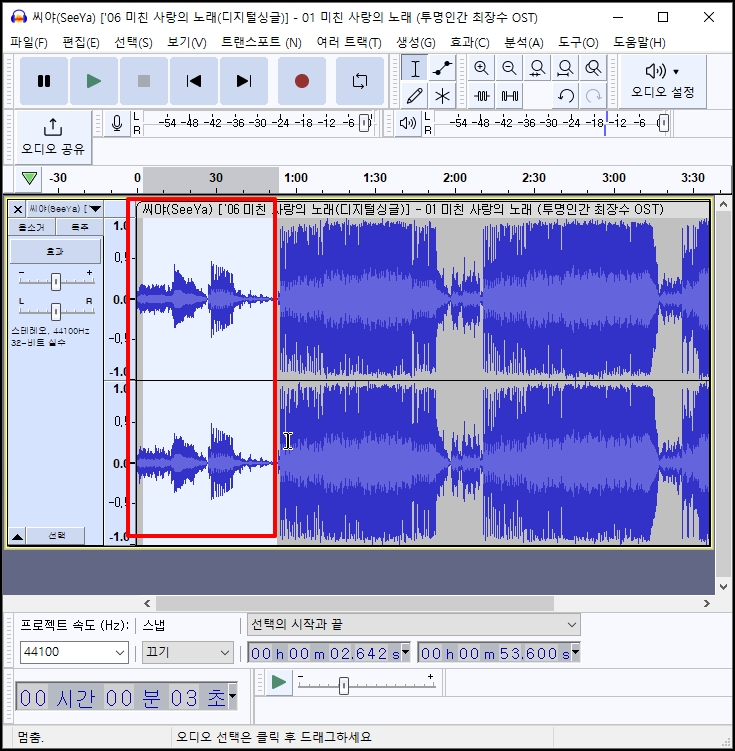Toggle the track mute (음소거) button

32,227
